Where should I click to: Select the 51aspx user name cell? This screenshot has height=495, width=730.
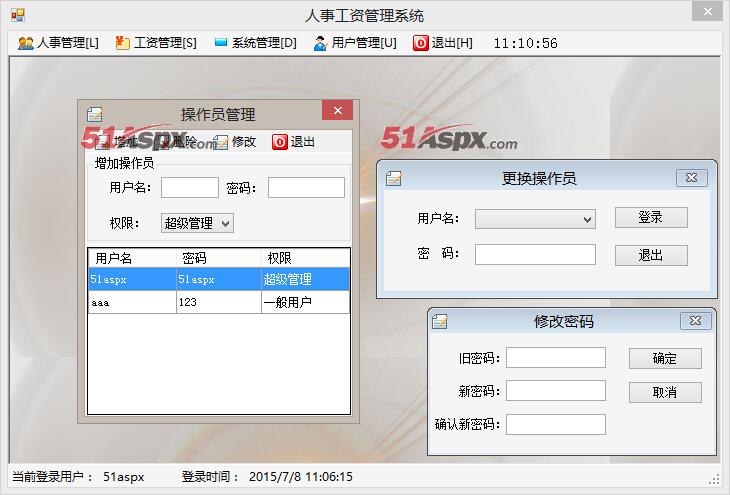[x=132, y=279]
